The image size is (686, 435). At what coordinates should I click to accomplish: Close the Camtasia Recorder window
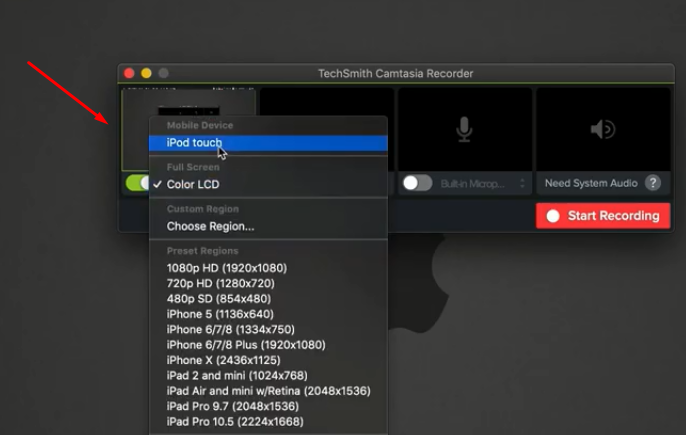click(x=129, y=73)
